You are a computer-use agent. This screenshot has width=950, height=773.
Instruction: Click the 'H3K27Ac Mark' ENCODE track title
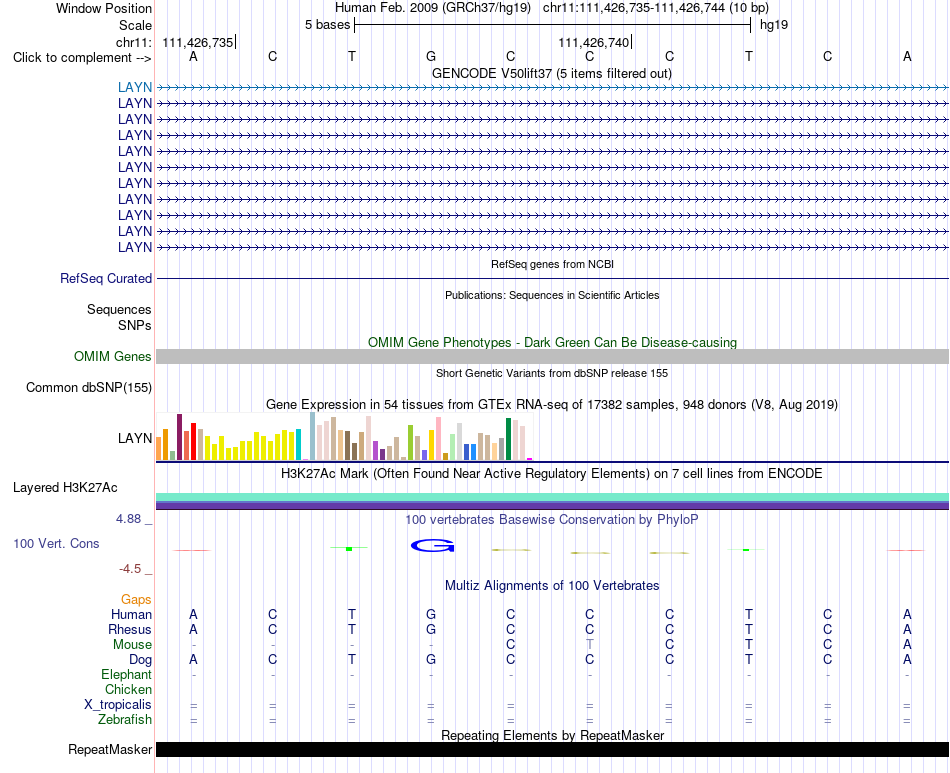coord(552,473)
